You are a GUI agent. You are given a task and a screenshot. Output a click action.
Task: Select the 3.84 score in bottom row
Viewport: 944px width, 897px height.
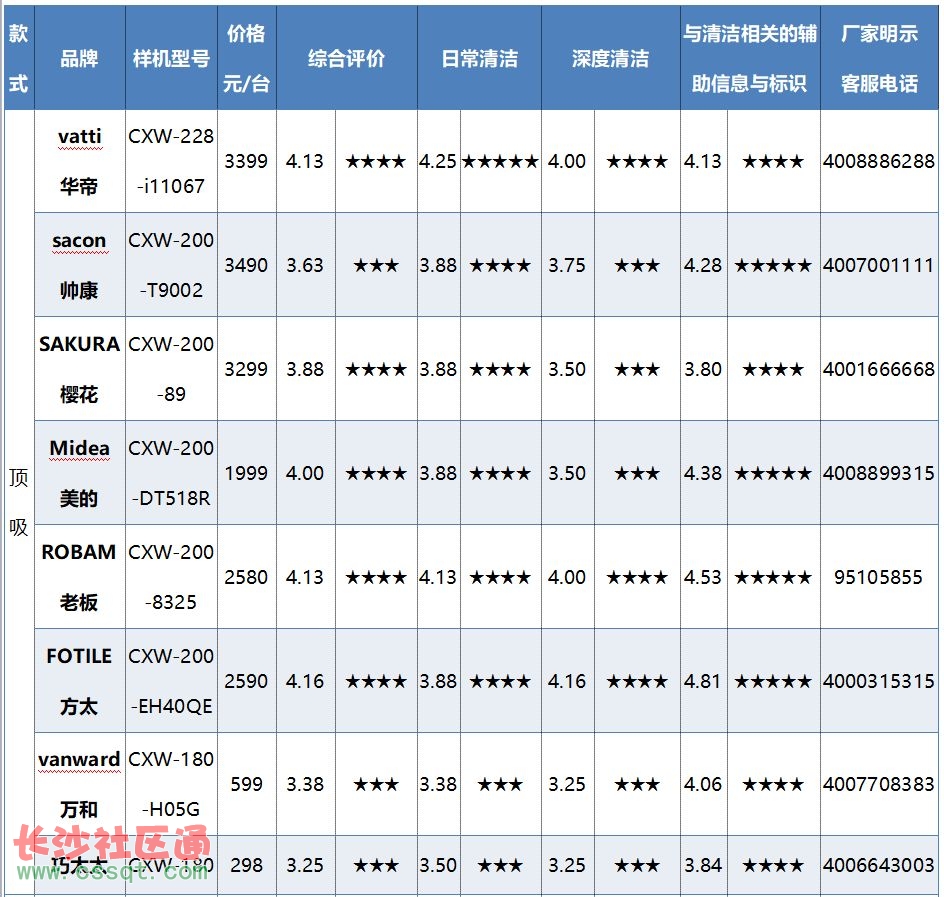pos(703,865)
